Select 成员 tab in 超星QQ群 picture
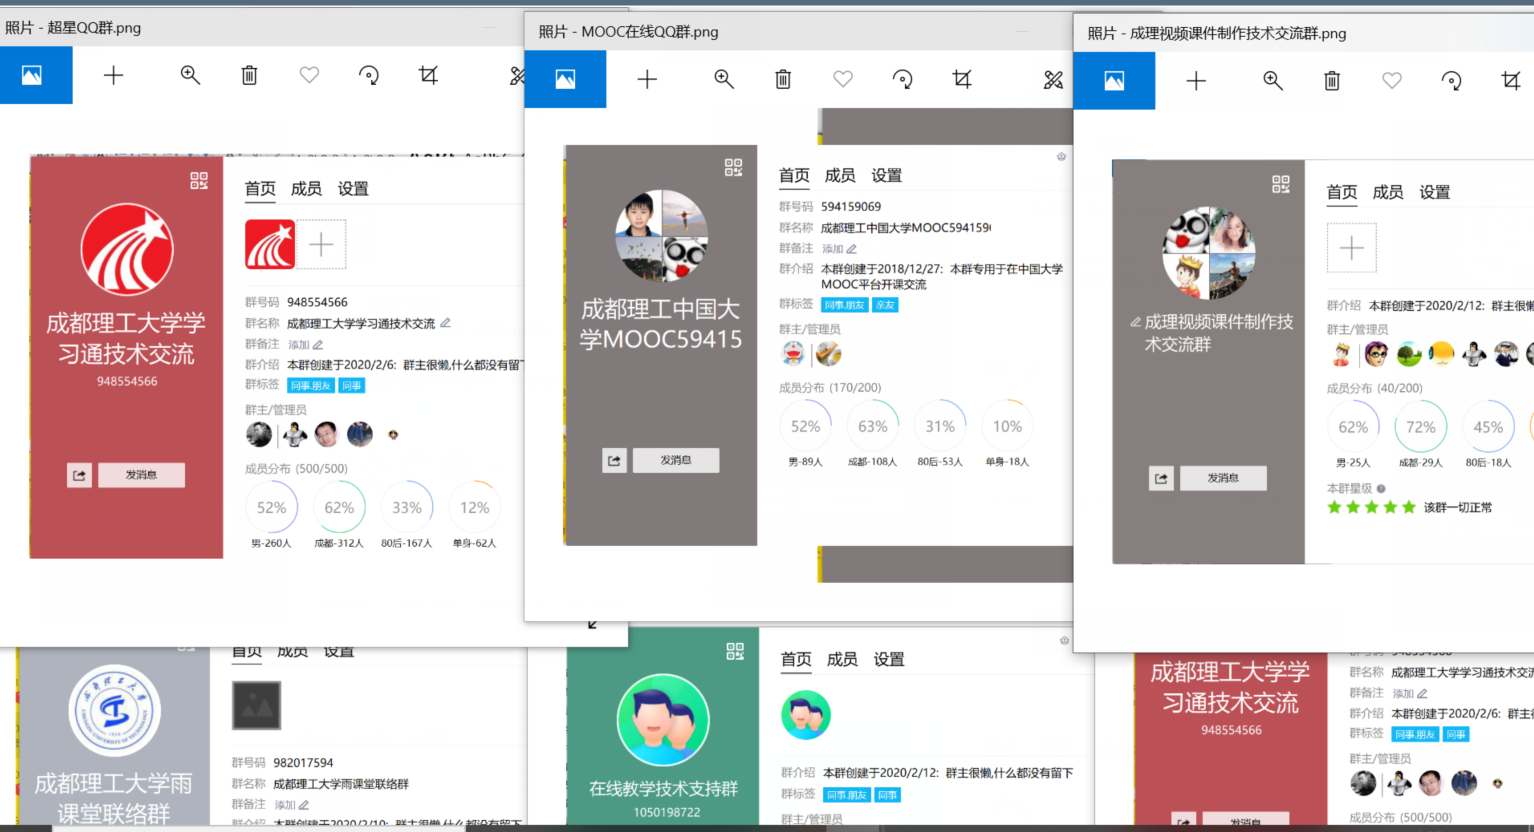The image size is (1534, 832). [x=306, y=189]
